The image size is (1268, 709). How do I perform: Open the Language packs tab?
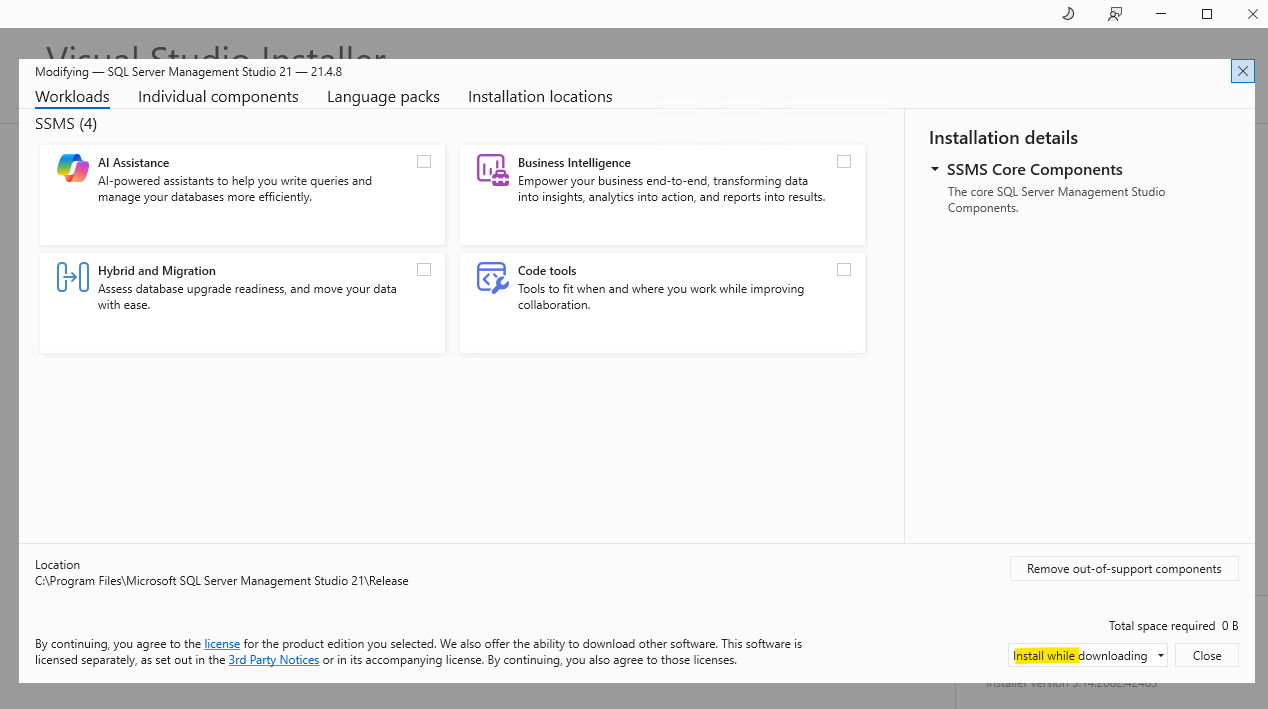click(x=383, y=97)
